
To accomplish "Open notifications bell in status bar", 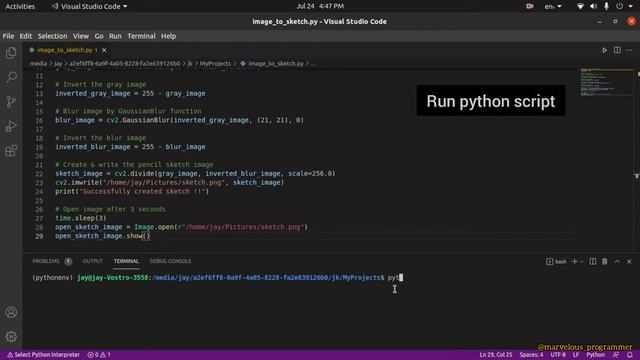I will 630,355.
